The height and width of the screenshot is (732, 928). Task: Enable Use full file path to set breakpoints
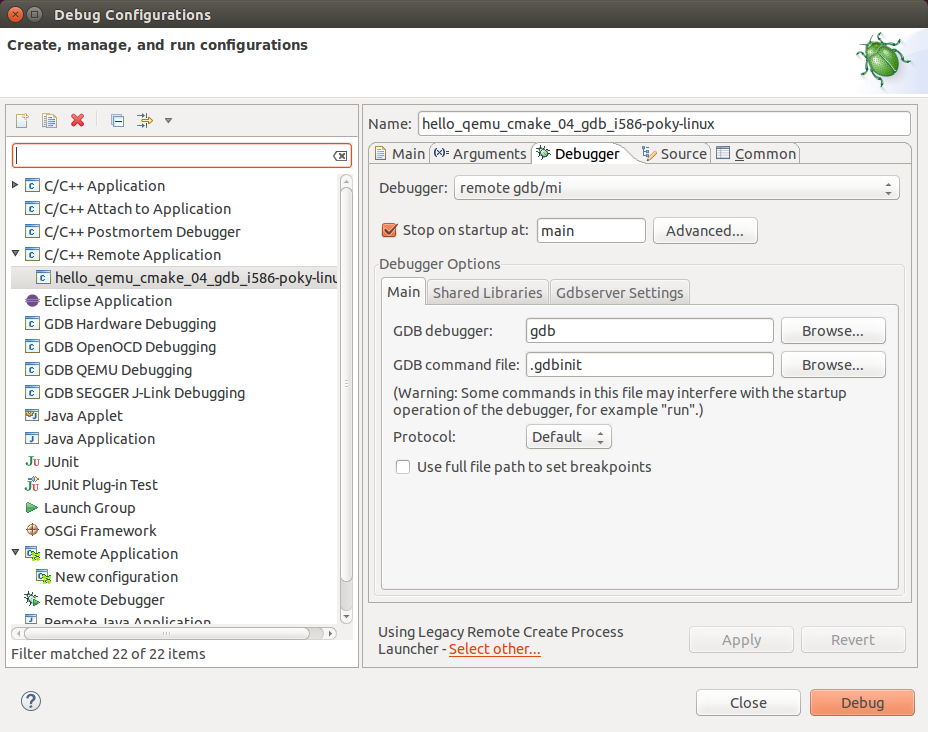click(402, 466)
